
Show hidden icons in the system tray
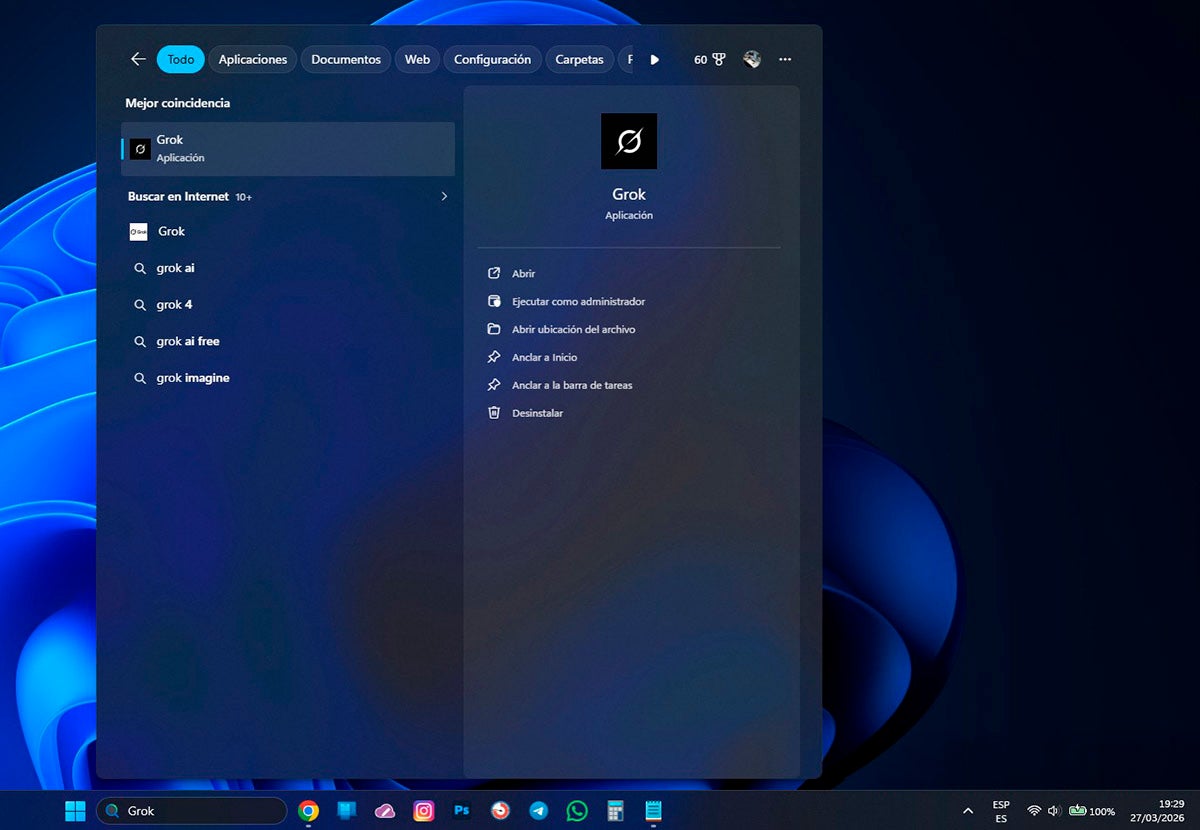(x=968, y=810)
